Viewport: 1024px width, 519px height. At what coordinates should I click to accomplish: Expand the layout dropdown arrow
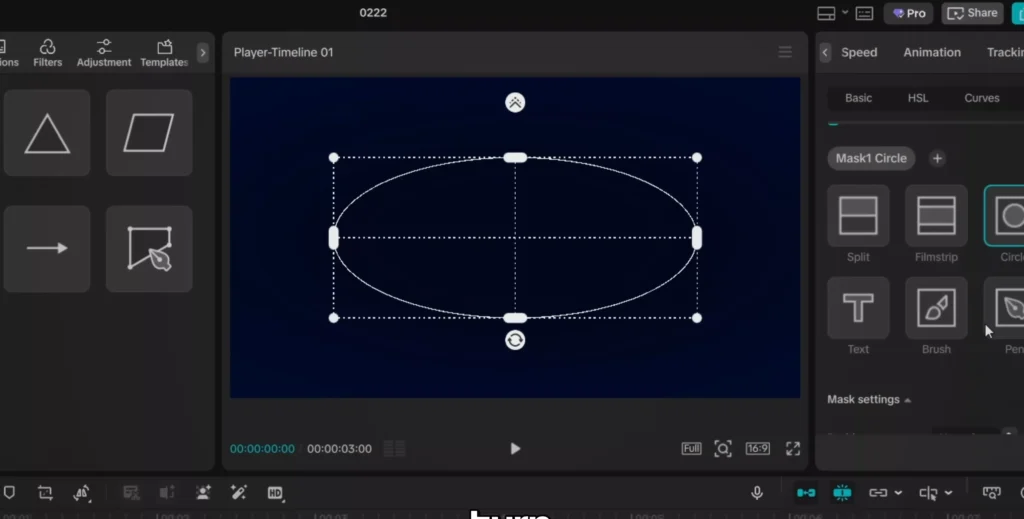844,12
